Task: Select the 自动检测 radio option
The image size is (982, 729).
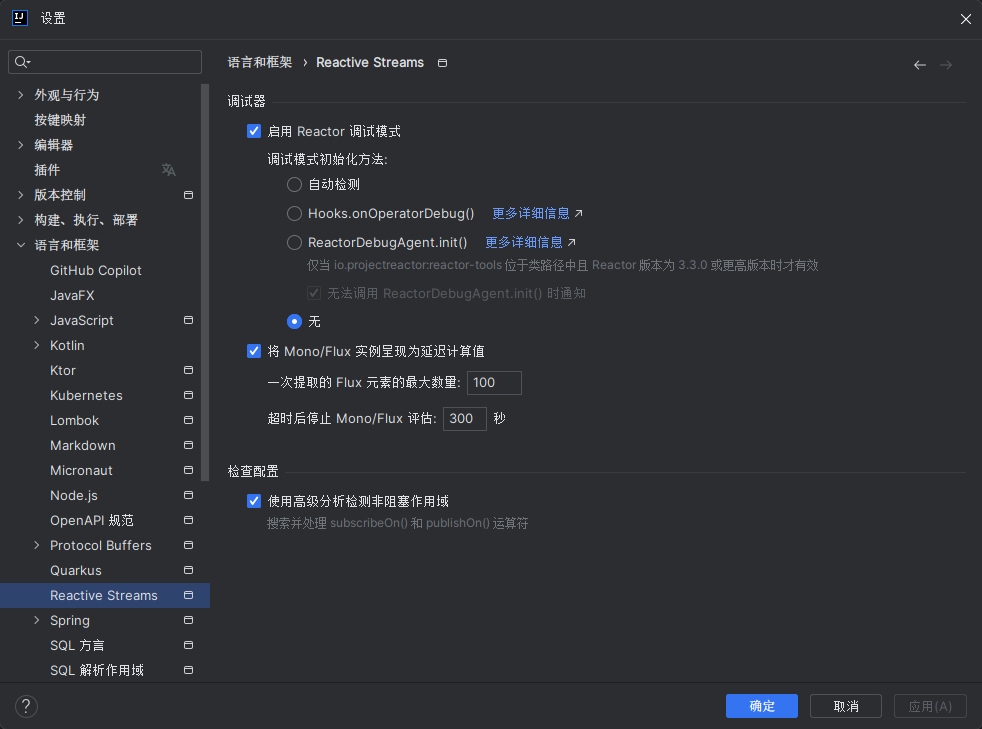Action: 294,184
